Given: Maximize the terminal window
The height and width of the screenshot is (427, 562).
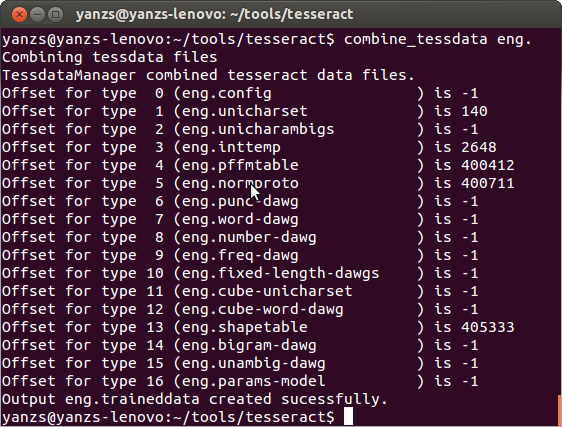Looking at the screenshot, I should coord(55,15).
